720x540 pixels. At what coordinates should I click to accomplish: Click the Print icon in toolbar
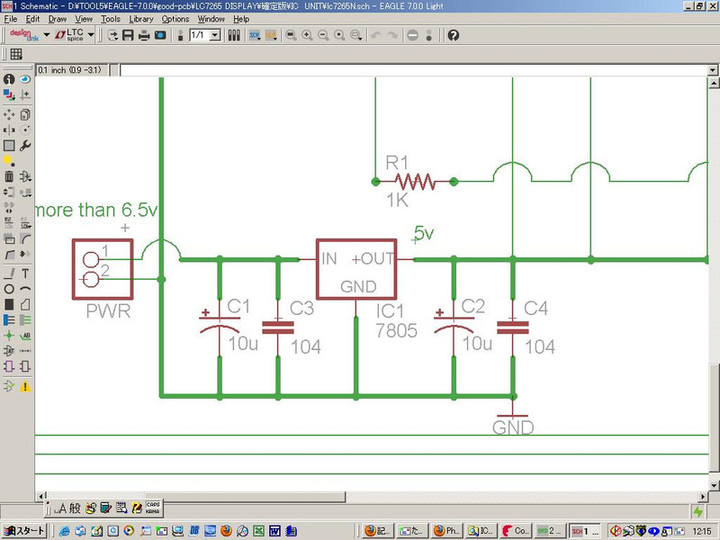point(144,36)
